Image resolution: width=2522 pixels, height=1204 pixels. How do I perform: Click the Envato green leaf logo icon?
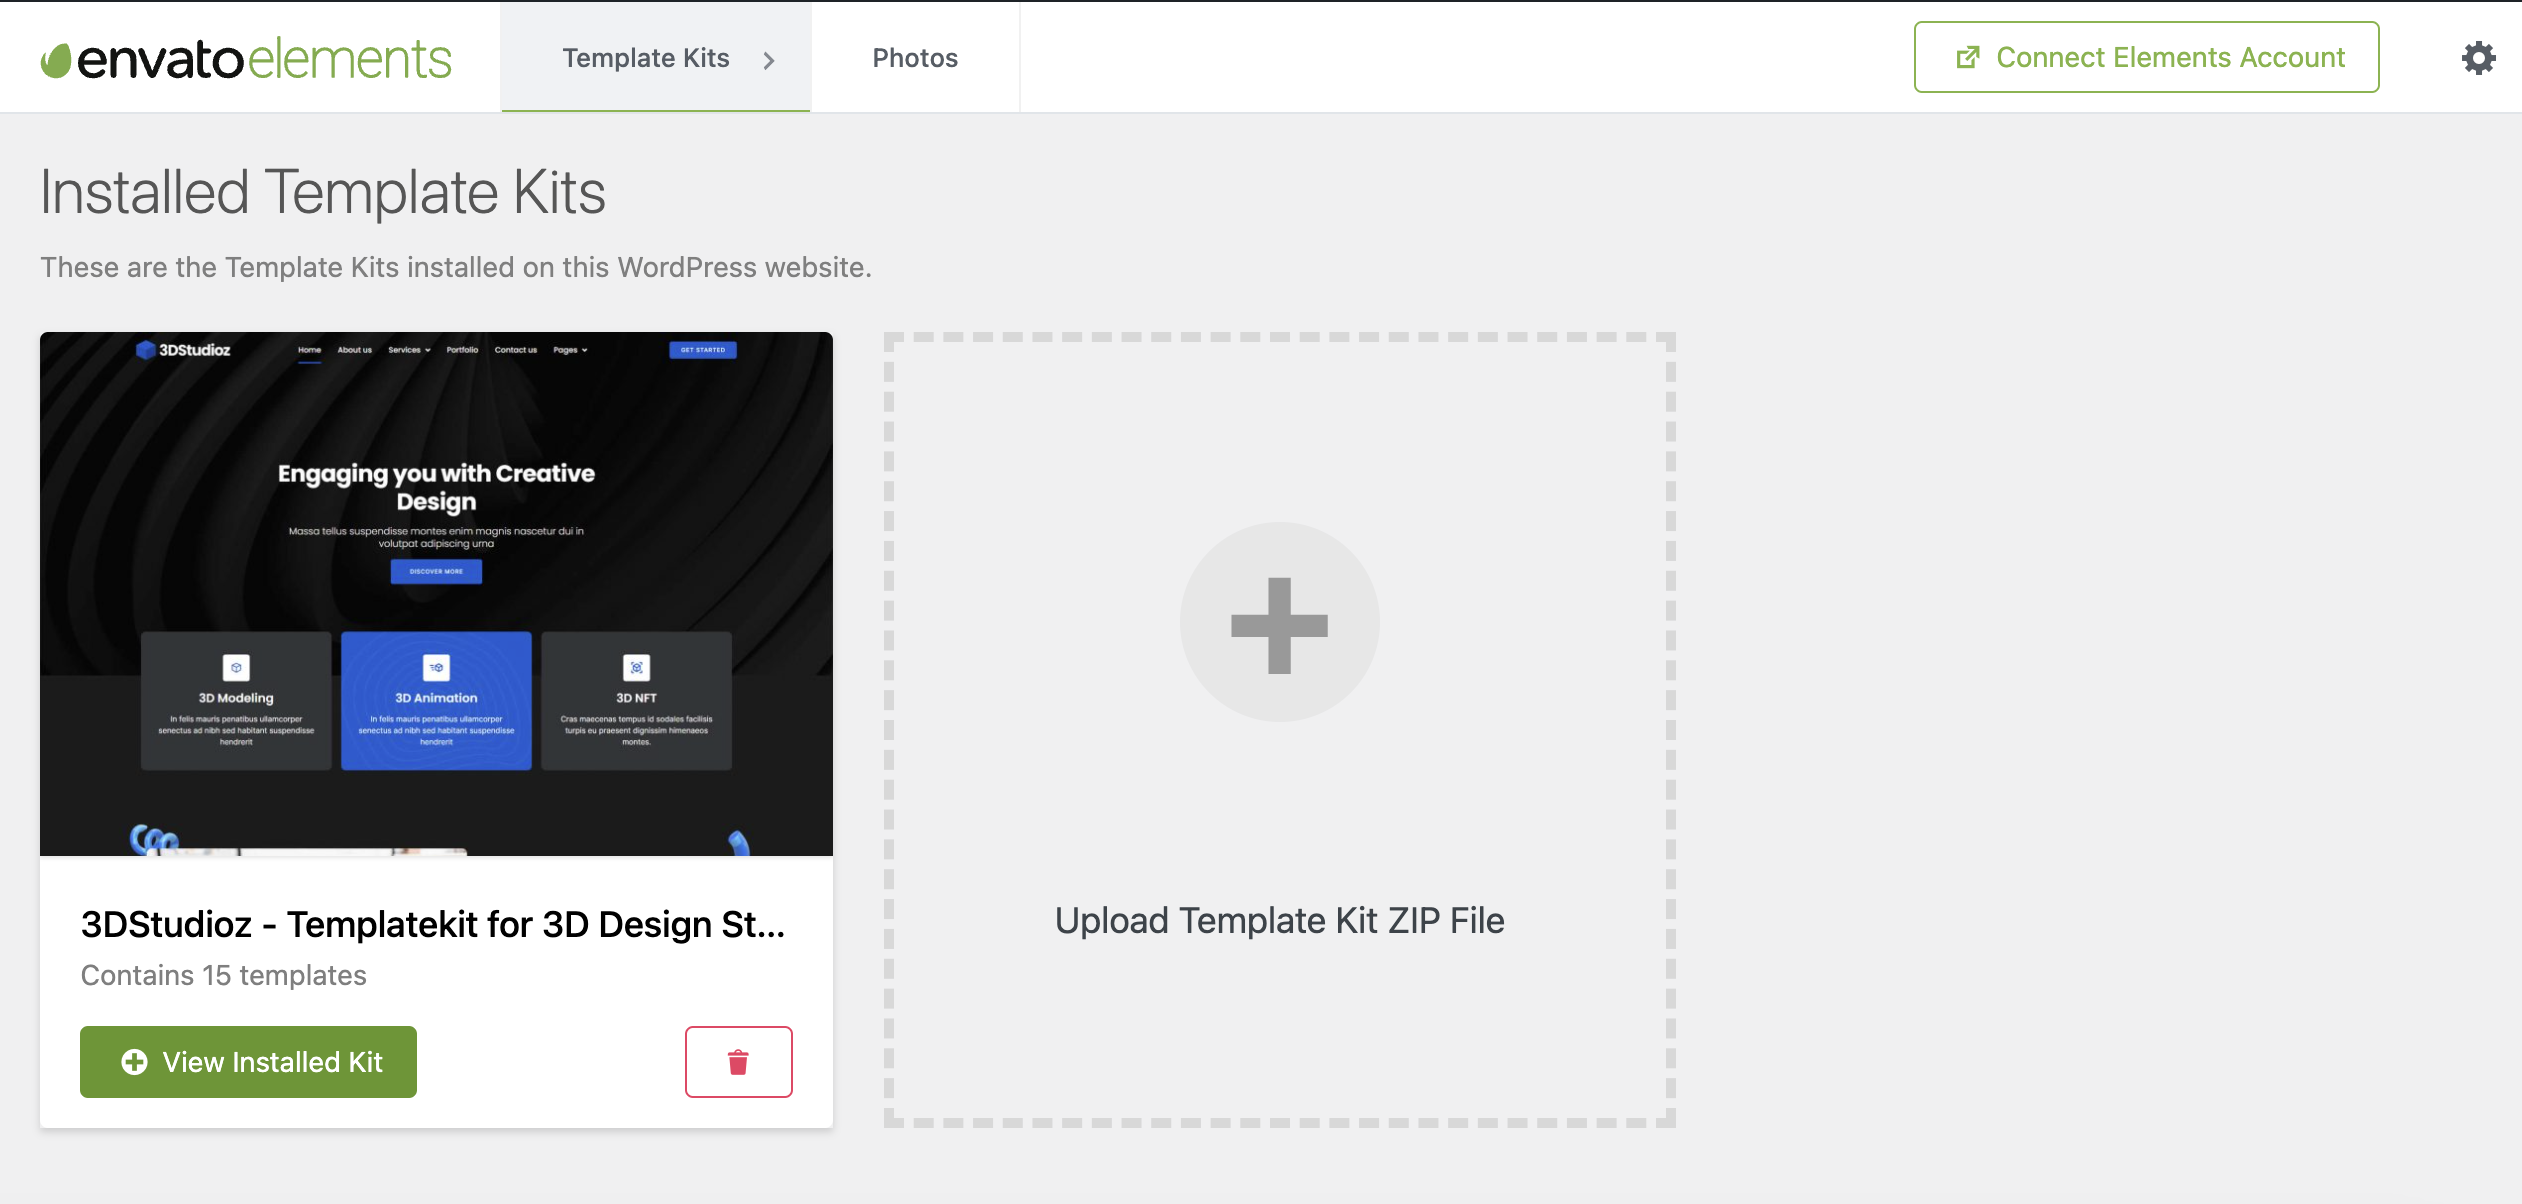(x=56, y=60)
